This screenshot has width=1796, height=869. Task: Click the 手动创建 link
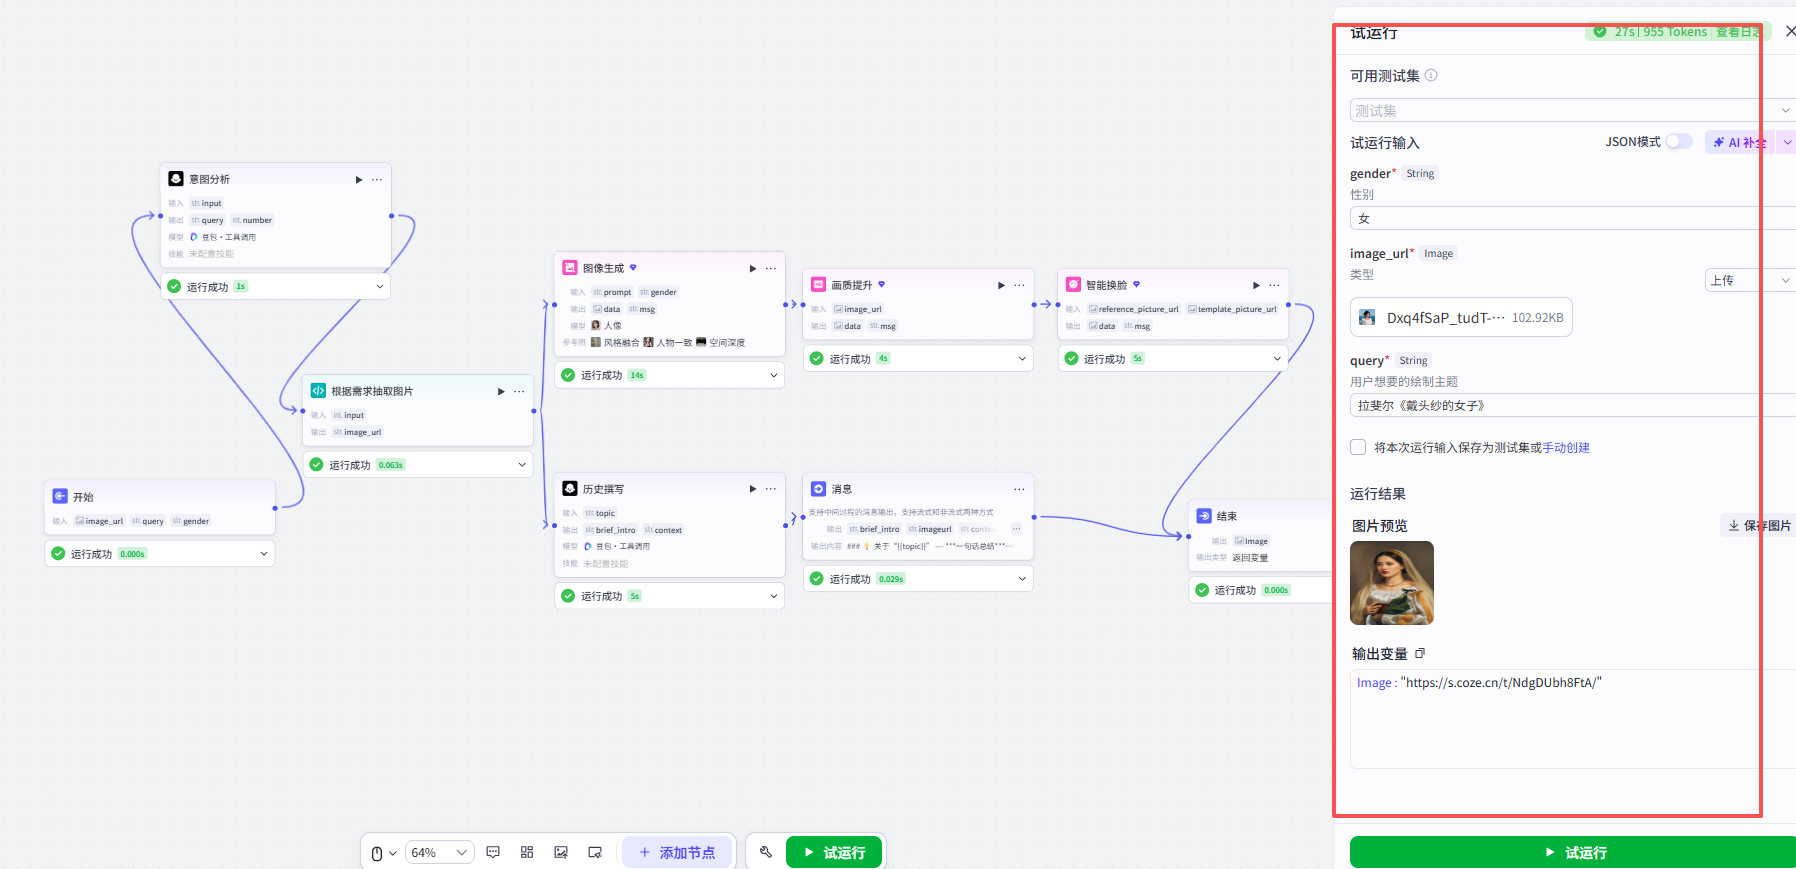(1566, 447)
